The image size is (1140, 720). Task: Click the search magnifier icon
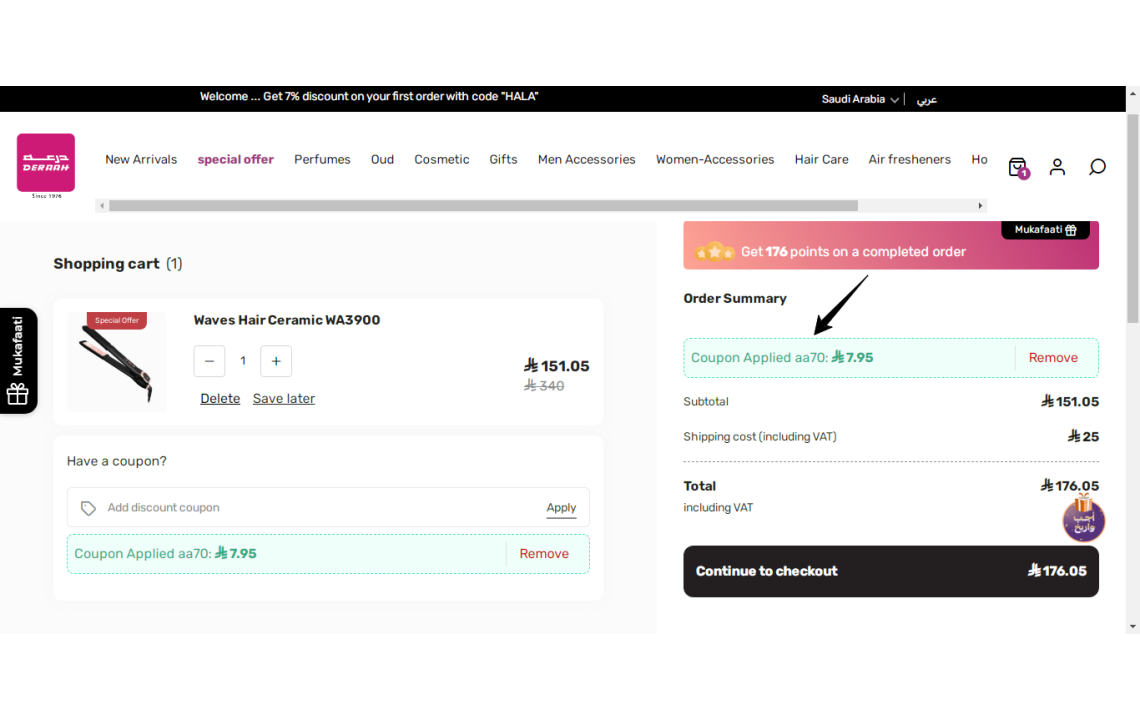point(1097,167)
